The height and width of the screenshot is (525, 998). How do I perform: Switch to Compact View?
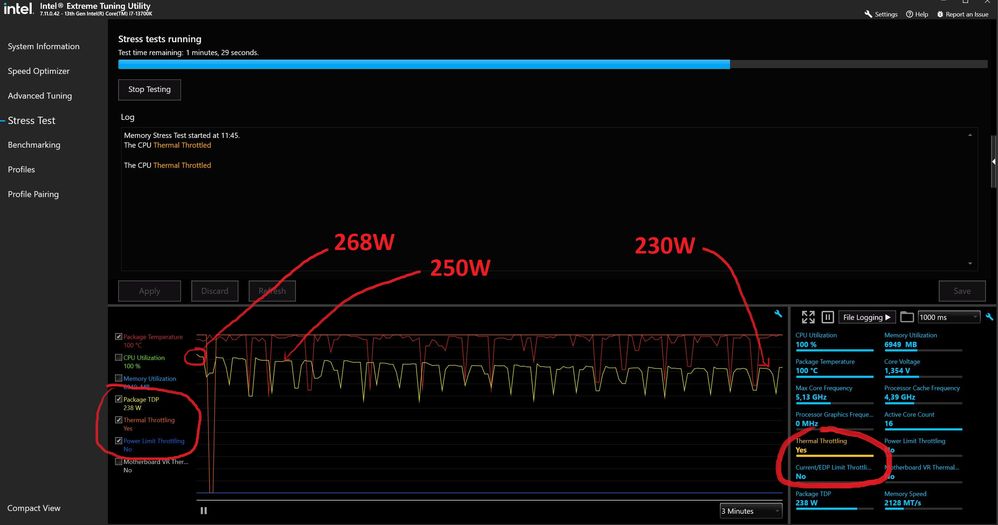point(34,508)
